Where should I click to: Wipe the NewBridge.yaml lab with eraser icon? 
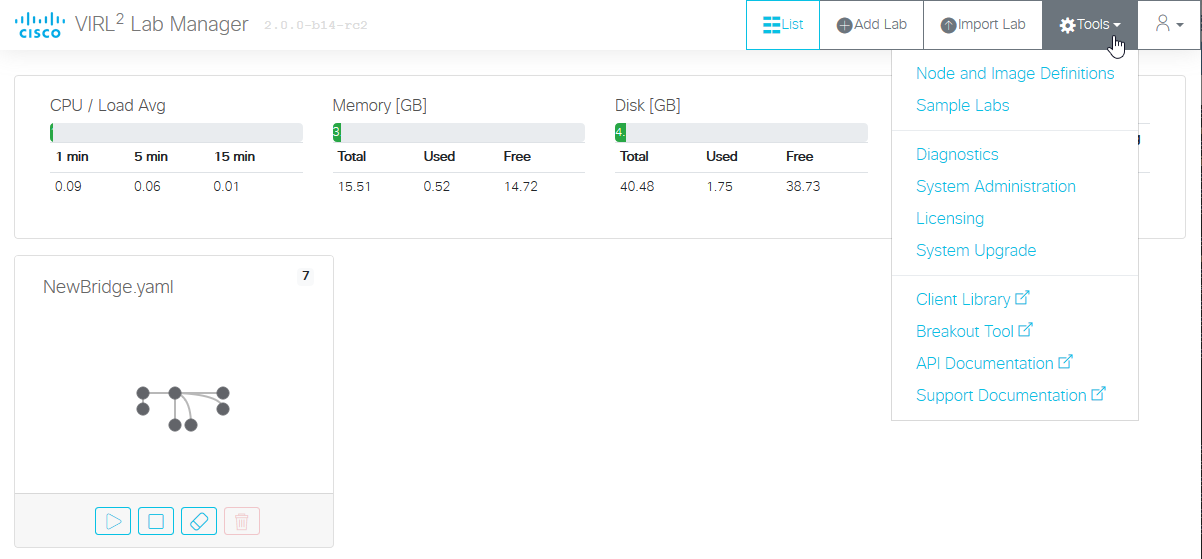(199, 521)
